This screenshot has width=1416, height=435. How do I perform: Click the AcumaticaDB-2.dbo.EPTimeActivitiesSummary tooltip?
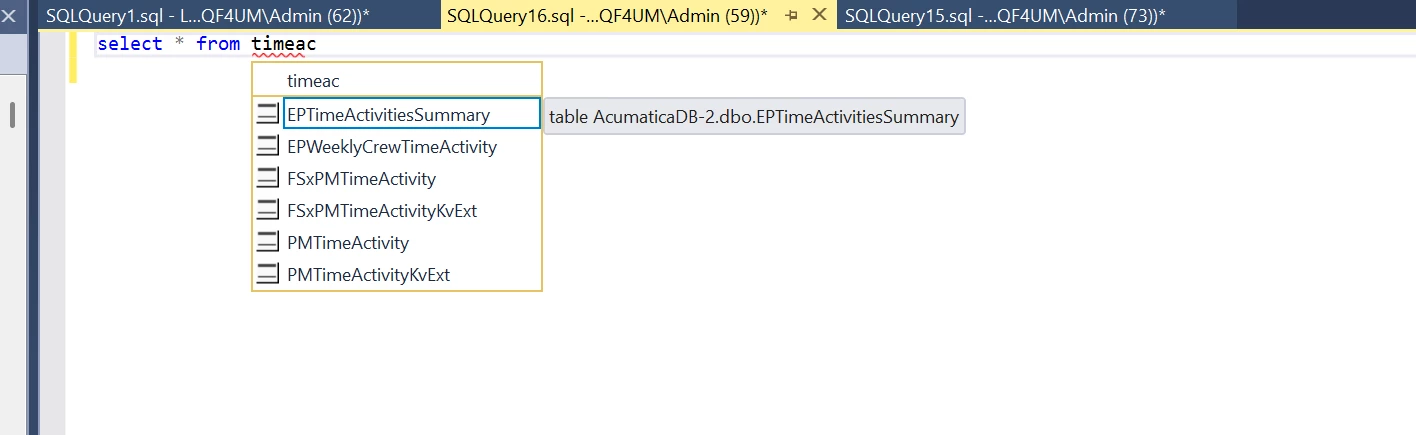pyautogui.click(x=754, y=117)
